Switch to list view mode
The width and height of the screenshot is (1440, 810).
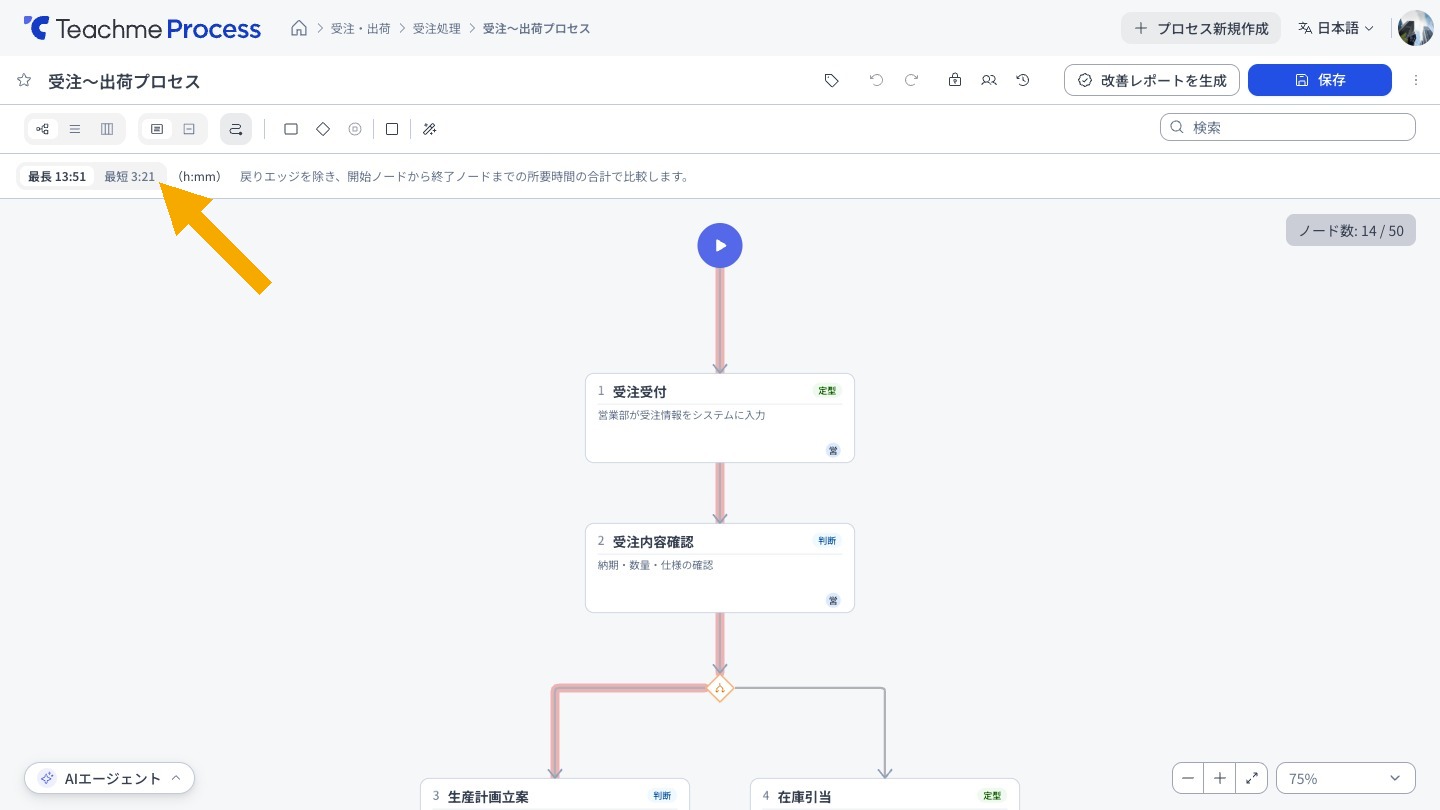click(x=75, y=129)
